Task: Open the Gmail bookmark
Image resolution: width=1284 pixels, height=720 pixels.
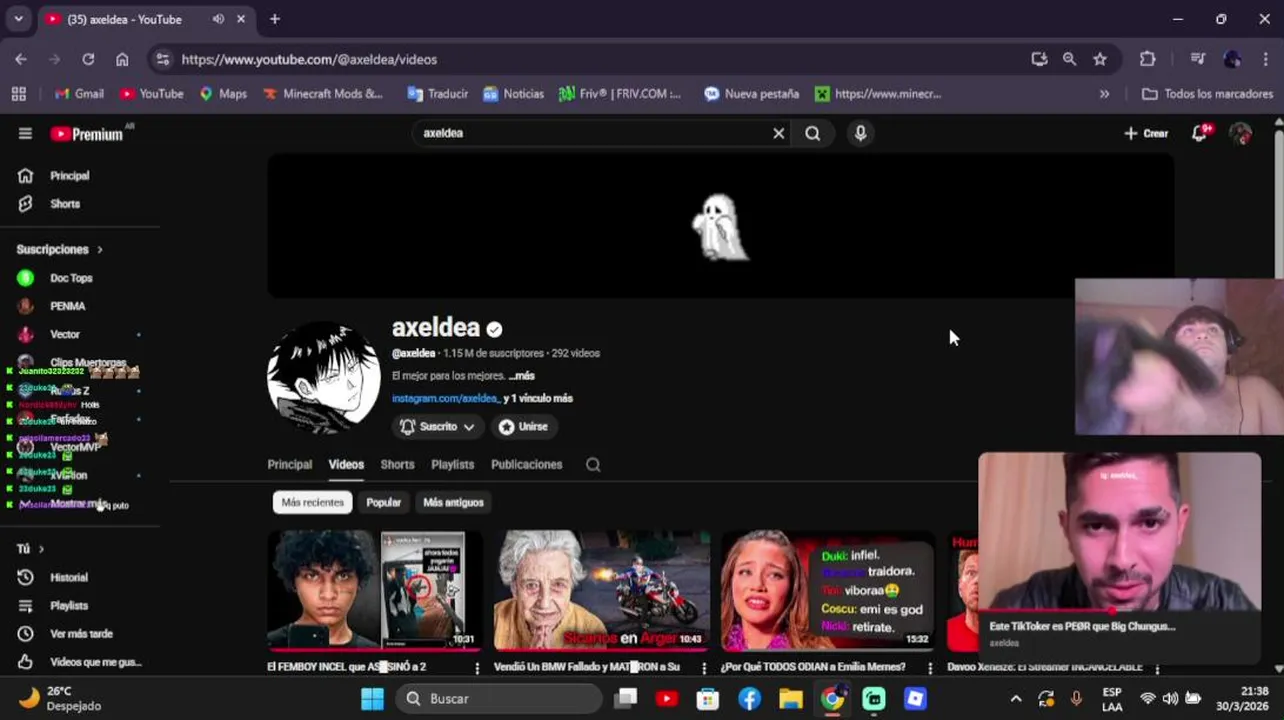Action: point(79,94)
